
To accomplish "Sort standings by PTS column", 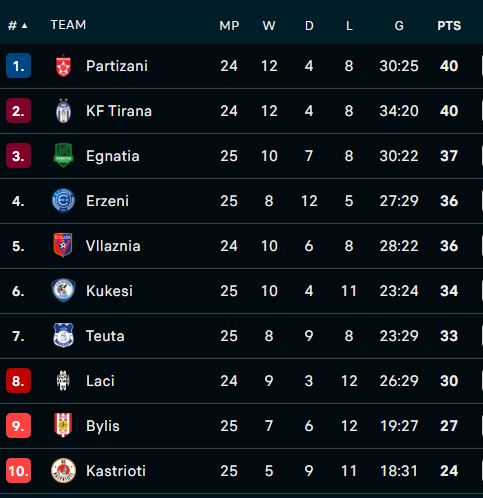I will click(449, 26).
